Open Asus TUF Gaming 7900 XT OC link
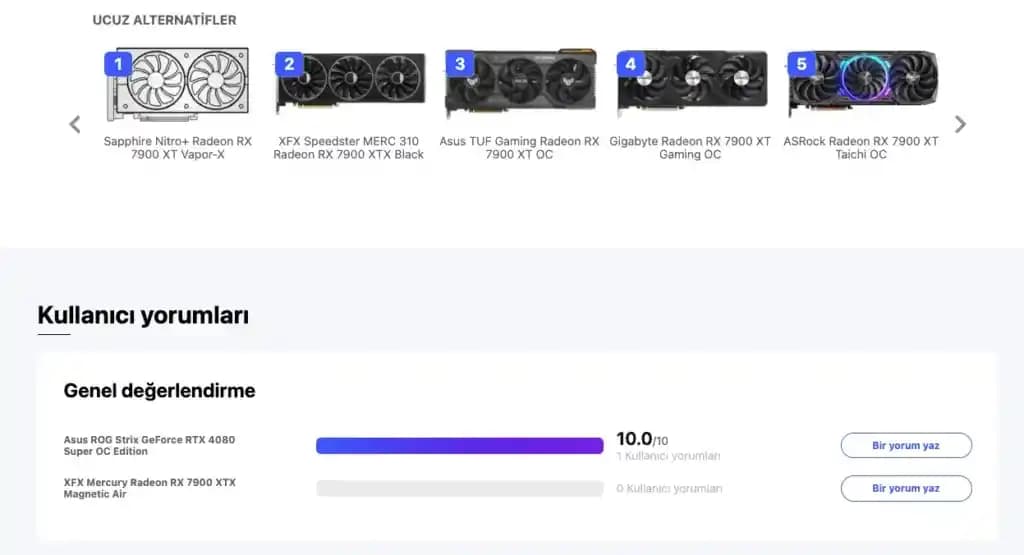The width and height of the screenshot is (1024, 555). pos(519,148)
